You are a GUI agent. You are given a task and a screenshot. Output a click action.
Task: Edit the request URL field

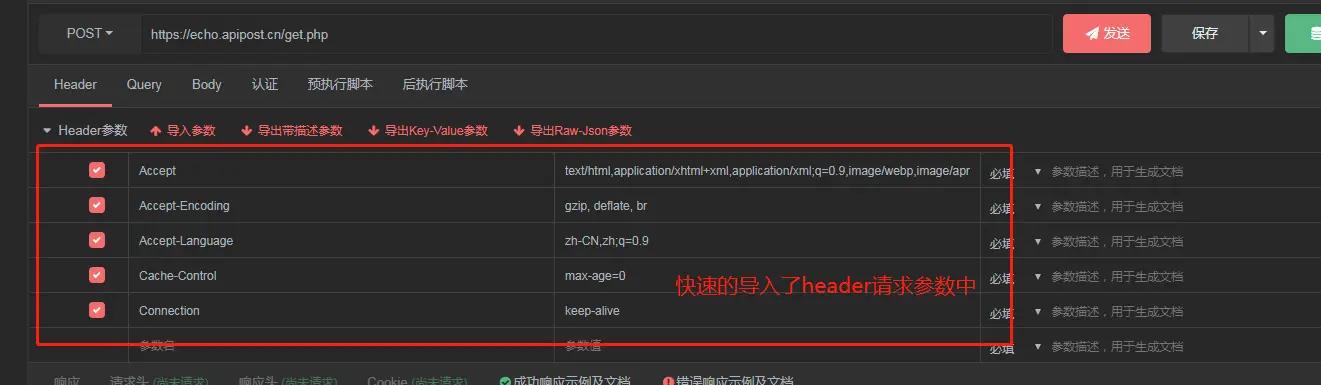596,34
